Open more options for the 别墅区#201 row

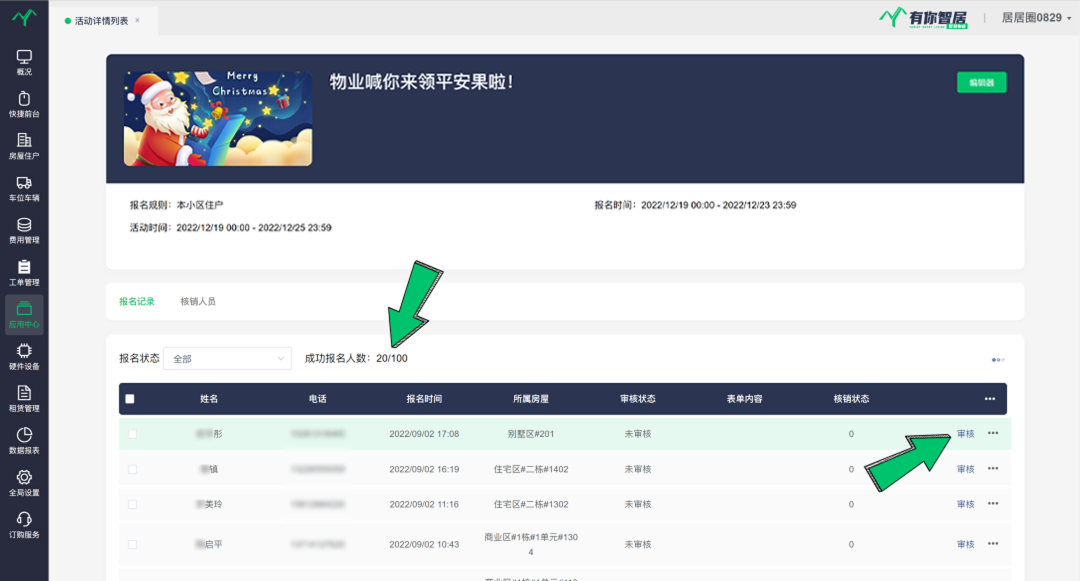(993, 433)
